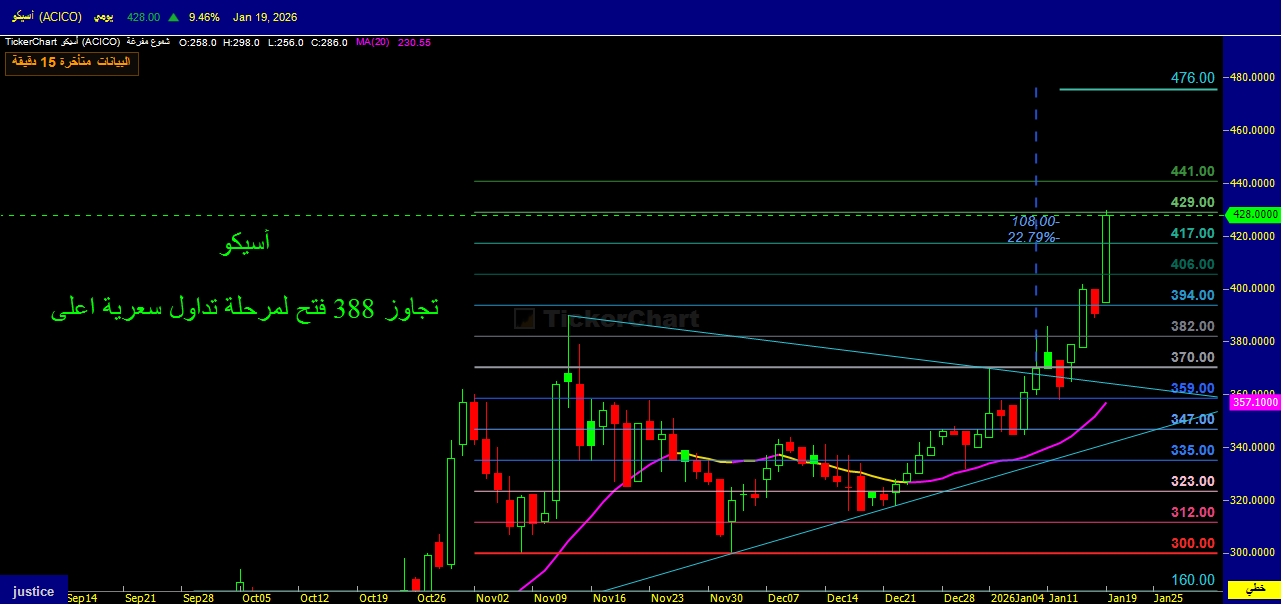
Task: Click the blue dashed vertical measurement line
Action: point(1035,150)
